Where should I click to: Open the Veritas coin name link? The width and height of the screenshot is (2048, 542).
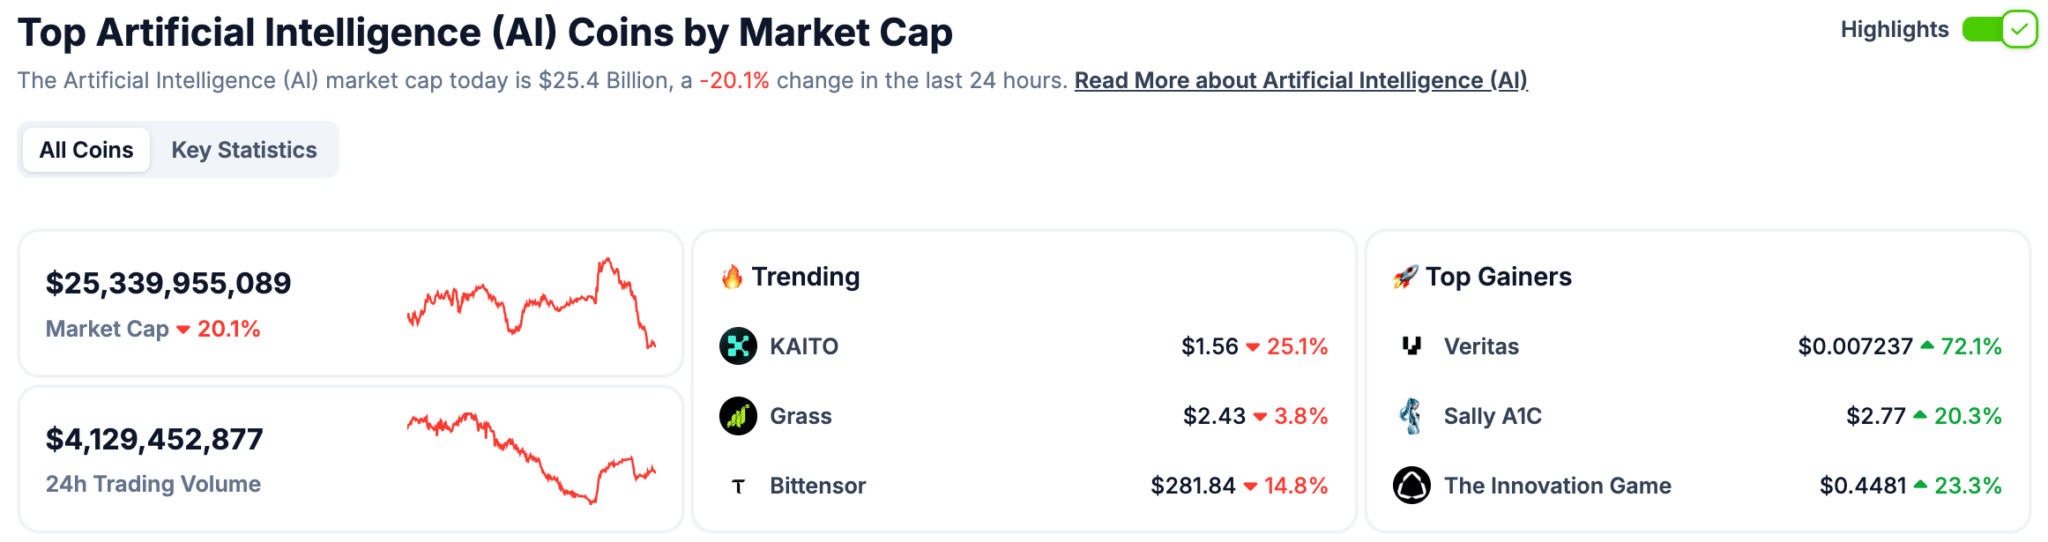(1481, 347)
